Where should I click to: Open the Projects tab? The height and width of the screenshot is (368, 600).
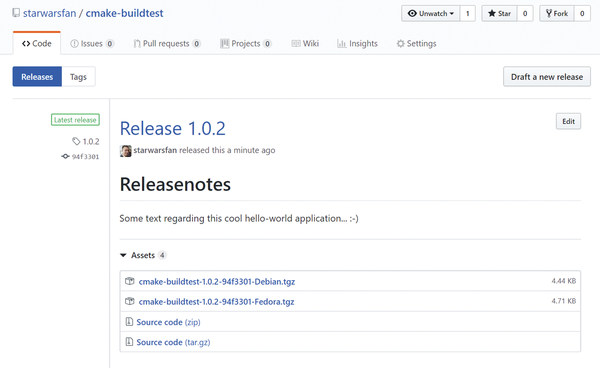tap(246, 44)
